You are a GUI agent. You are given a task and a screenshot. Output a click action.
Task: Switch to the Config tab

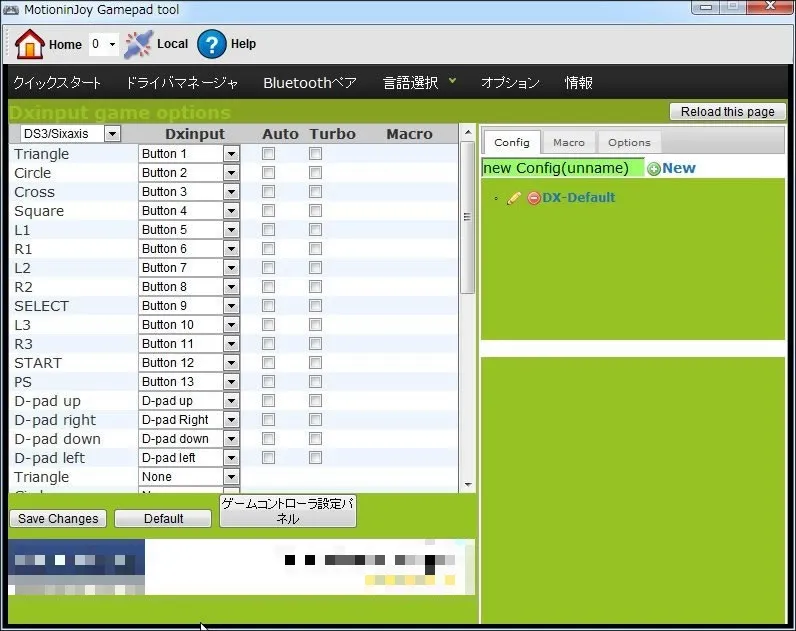512,143
